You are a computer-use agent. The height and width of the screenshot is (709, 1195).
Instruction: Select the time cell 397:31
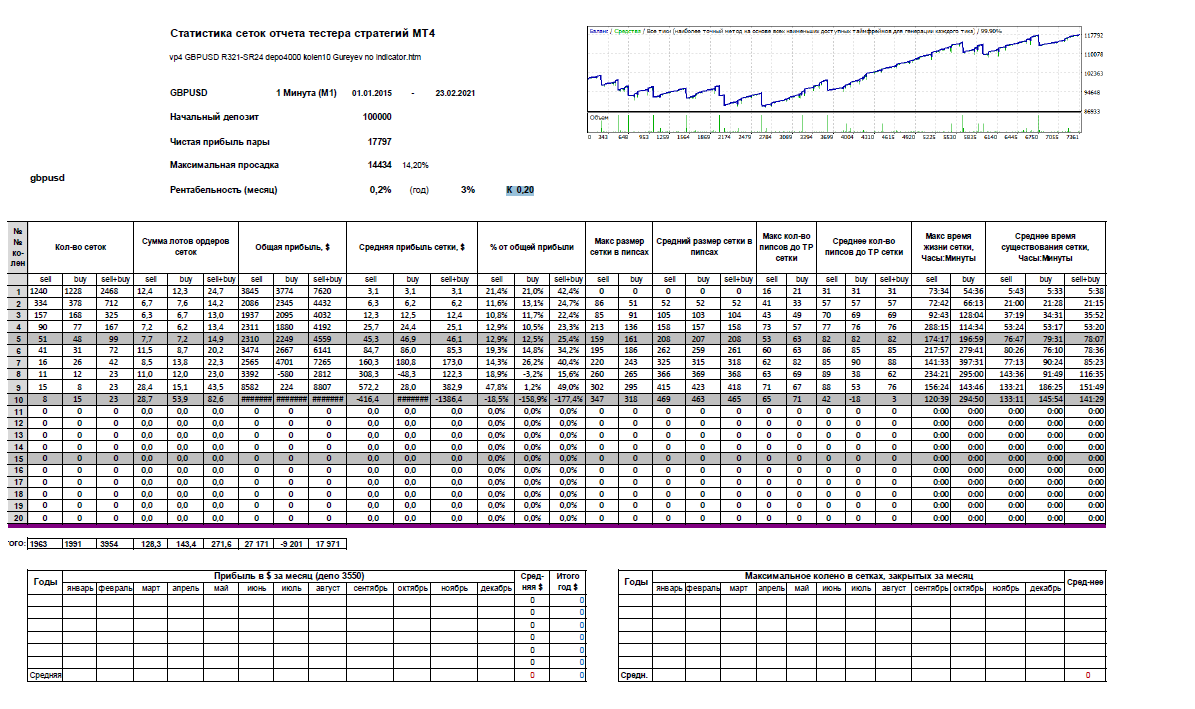tap(968, 362)
